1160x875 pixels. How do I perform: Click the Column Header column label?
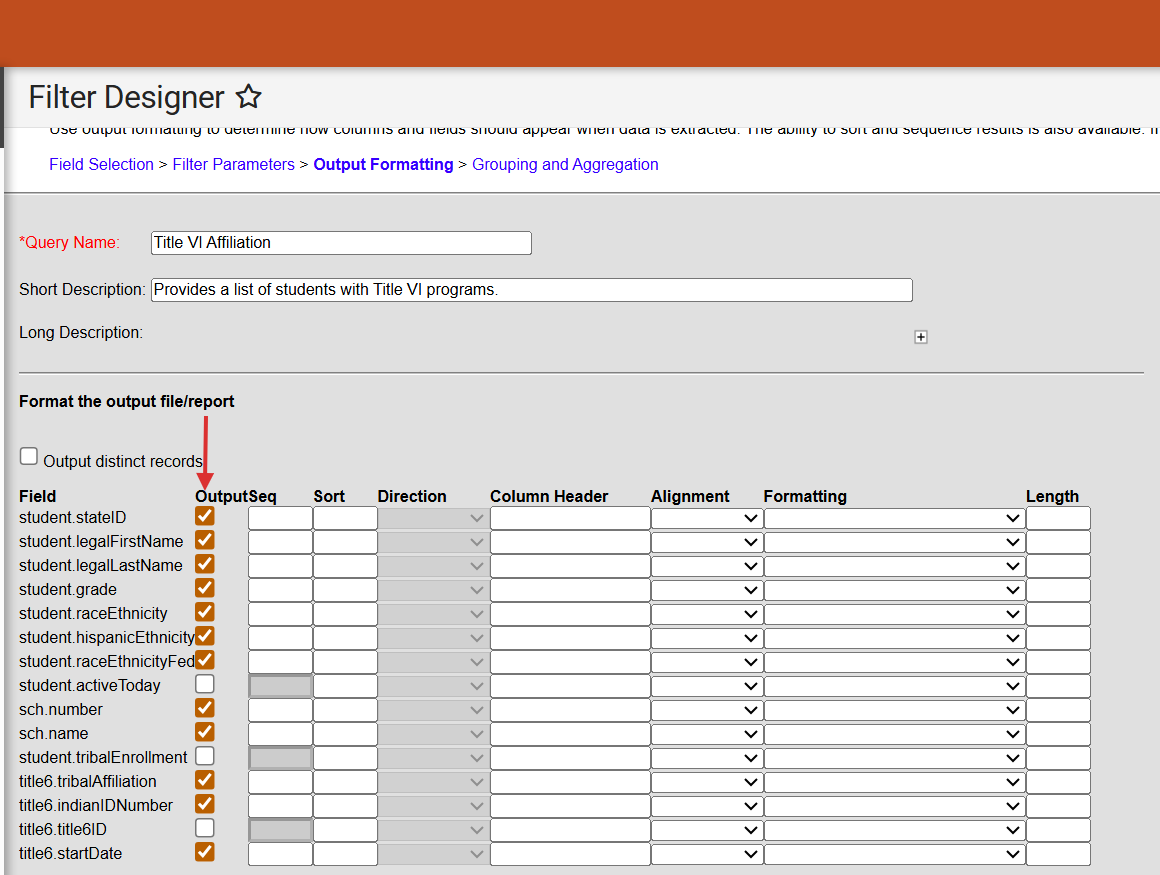pyautogui.click(x=549, y=496)
